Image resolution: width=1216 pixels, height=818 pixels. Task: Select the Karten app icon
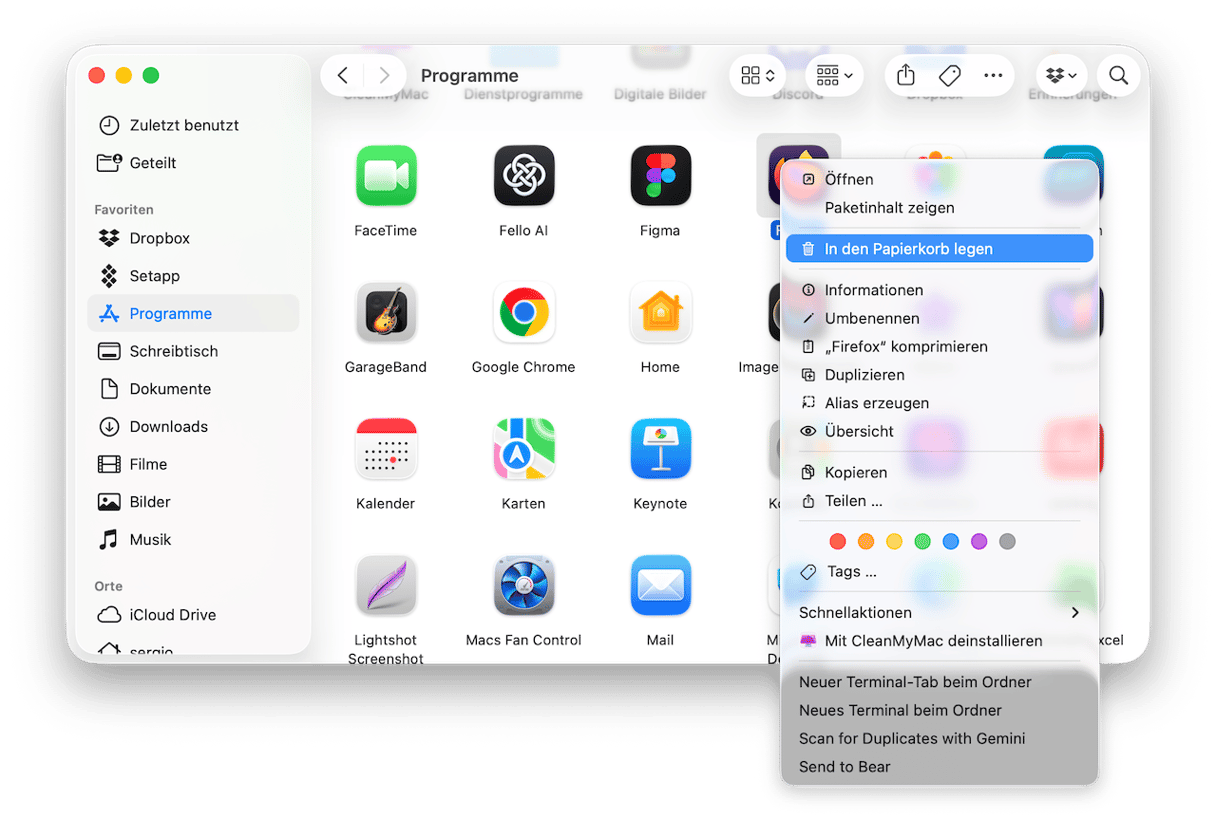(x=524, y=449)
